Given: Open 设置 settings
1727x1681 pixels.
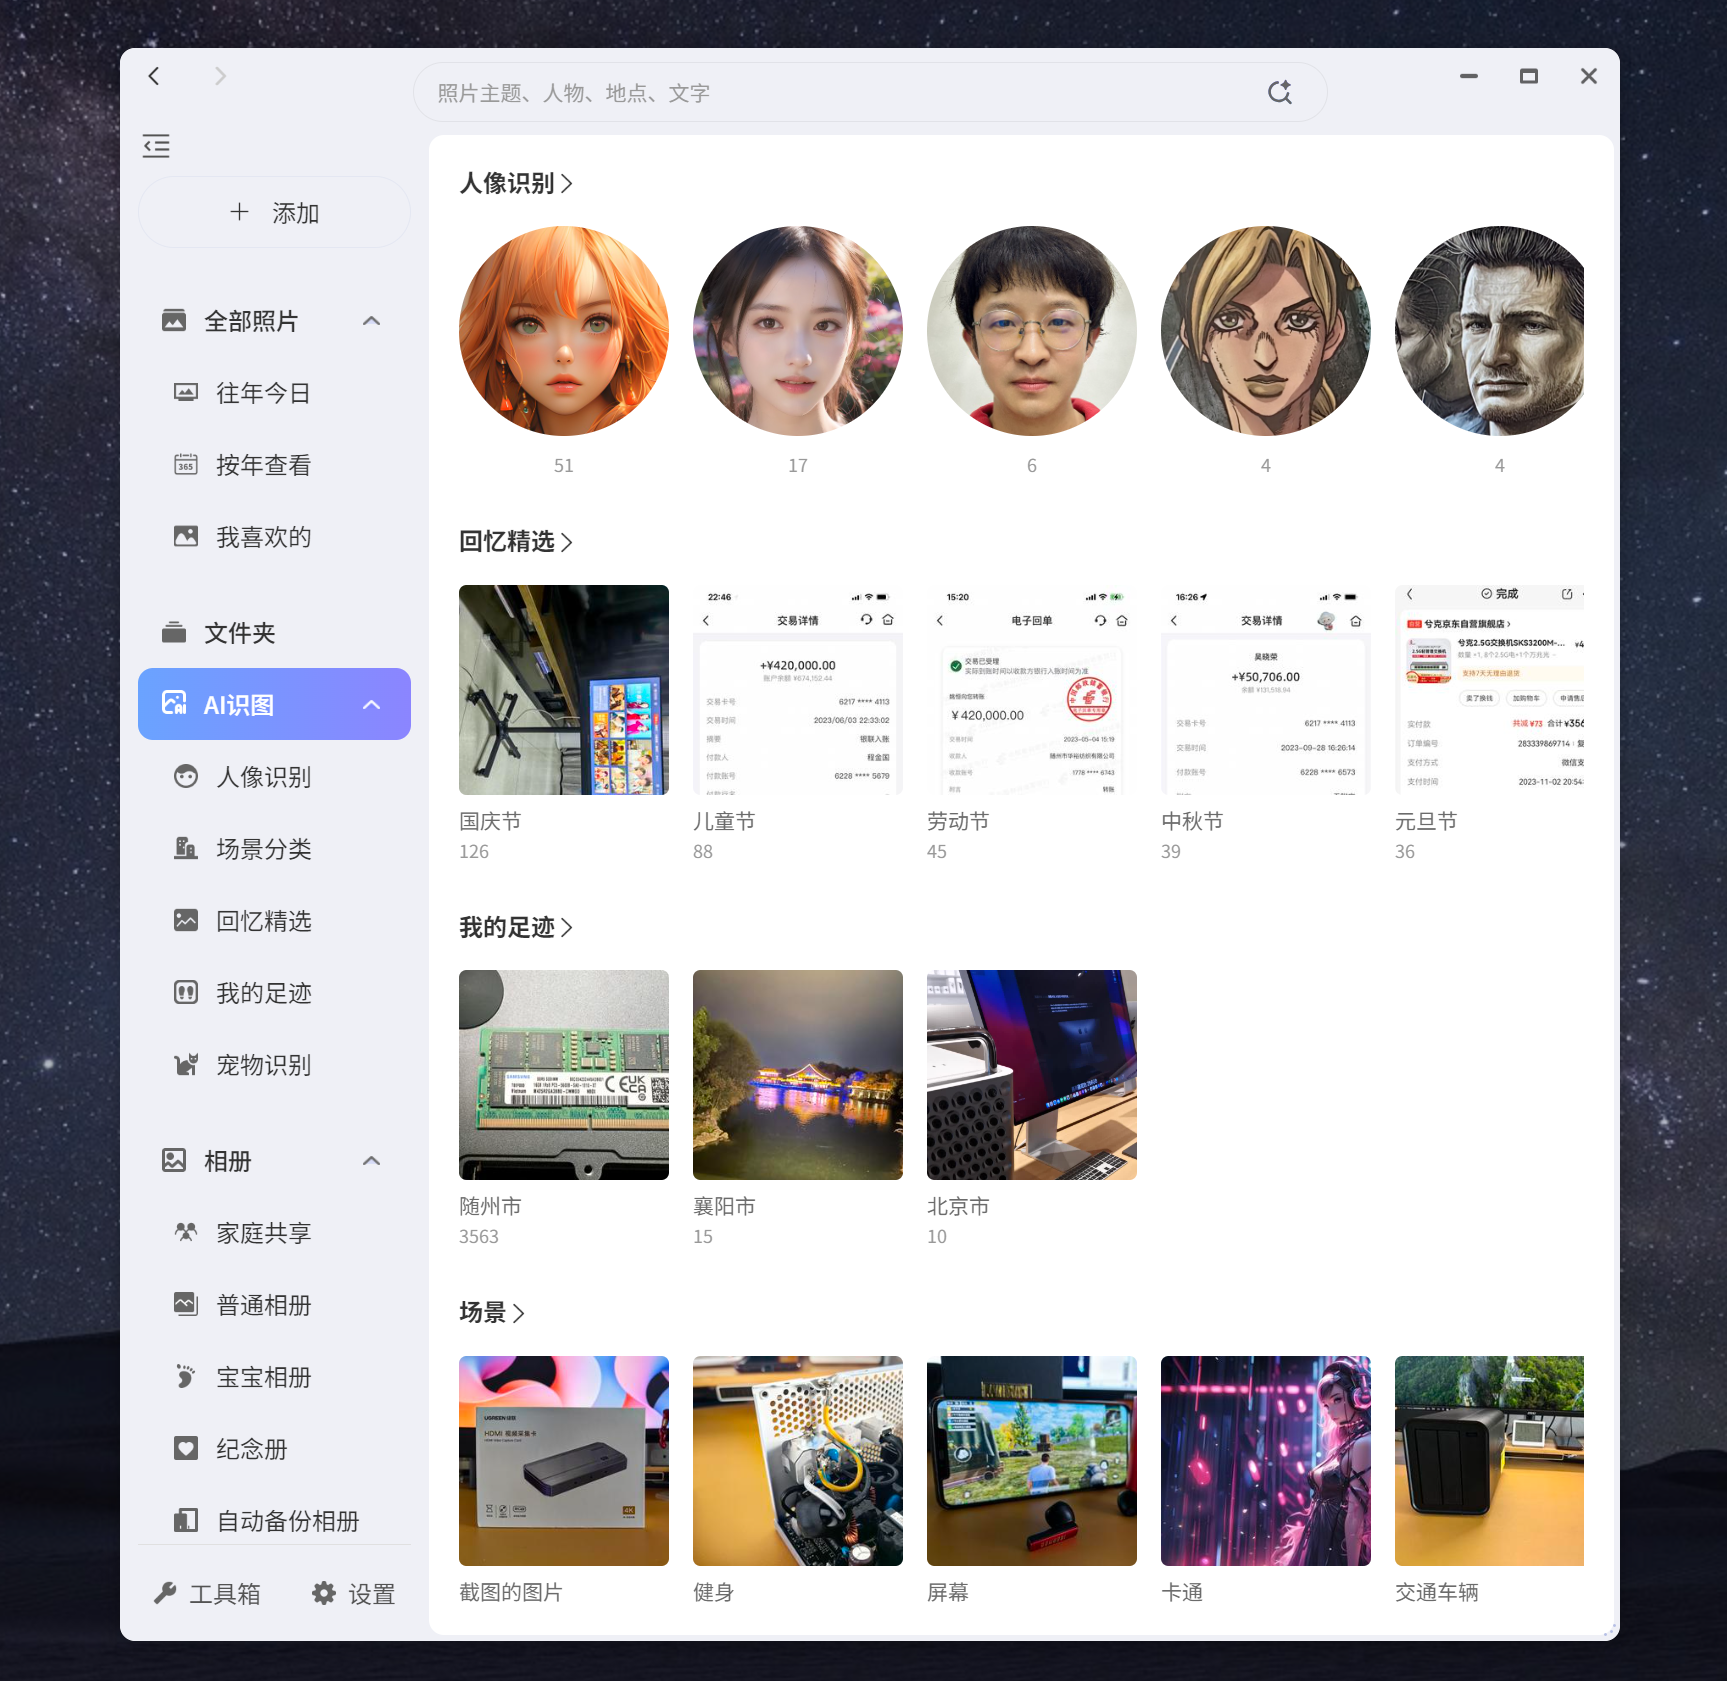Looking at the screenshot, I should pos(354,1594).
